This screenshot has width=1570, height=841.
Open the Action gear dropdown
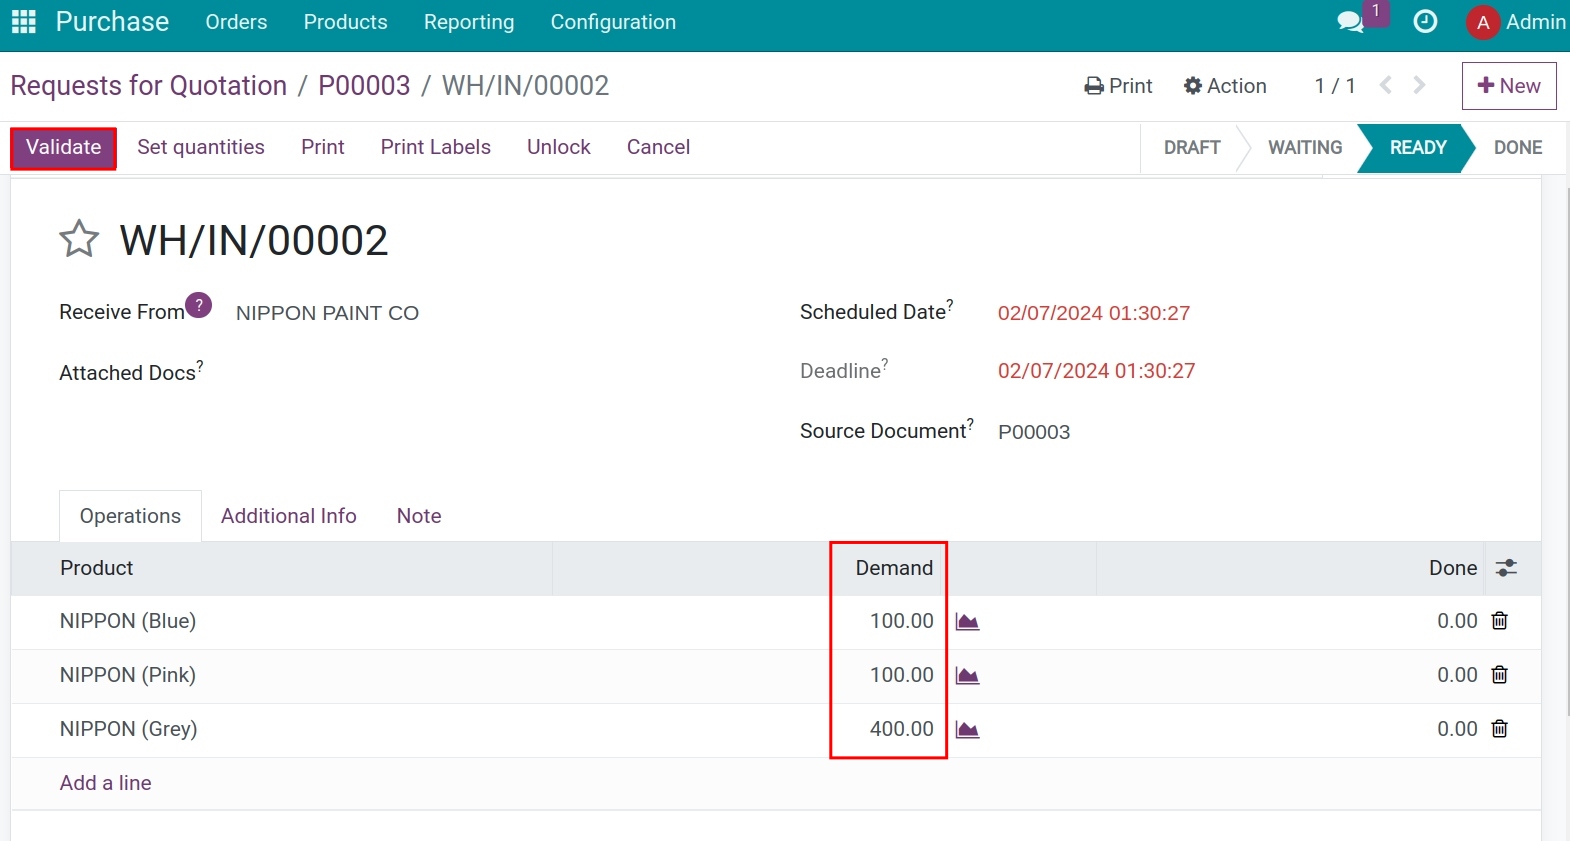click(1225, 86)
